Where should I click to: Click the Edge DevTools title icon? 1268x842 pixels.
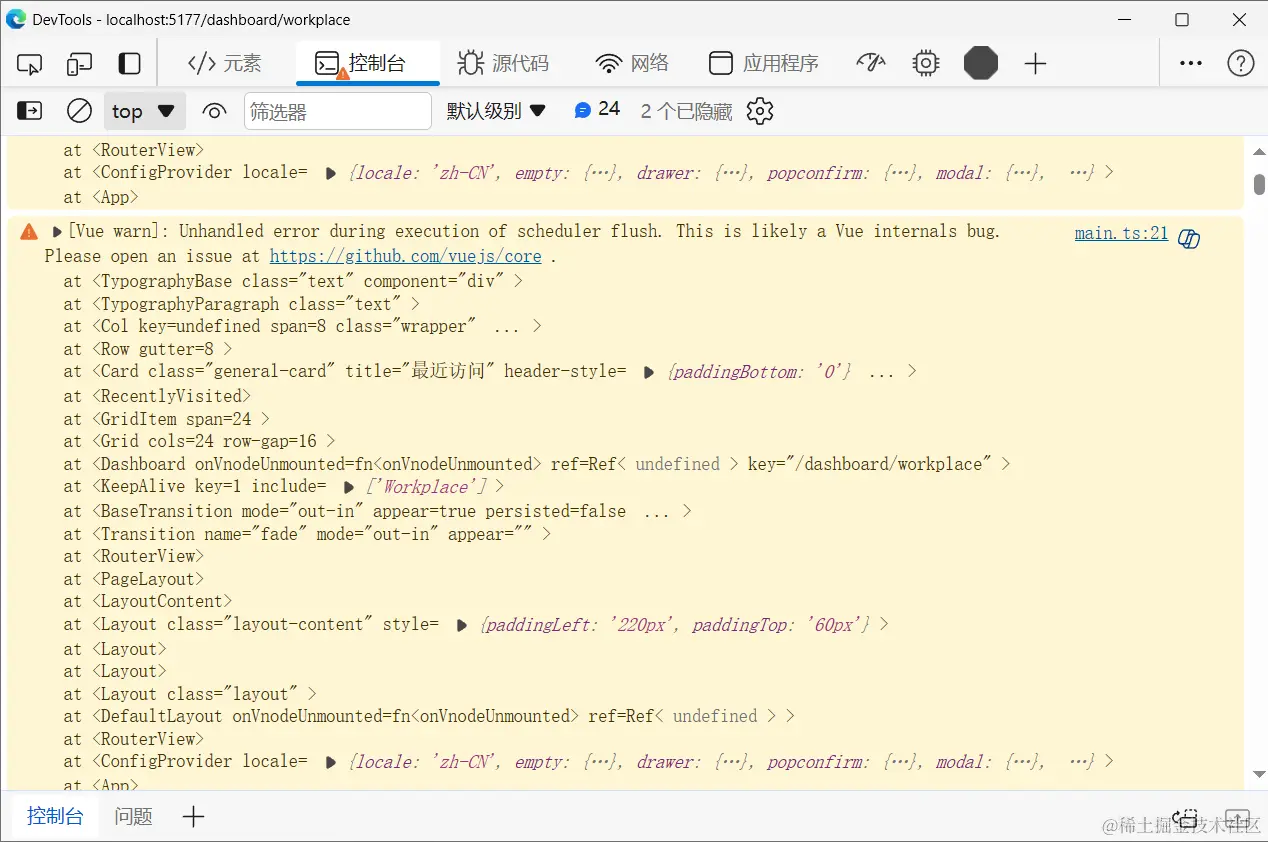point(15,19)
